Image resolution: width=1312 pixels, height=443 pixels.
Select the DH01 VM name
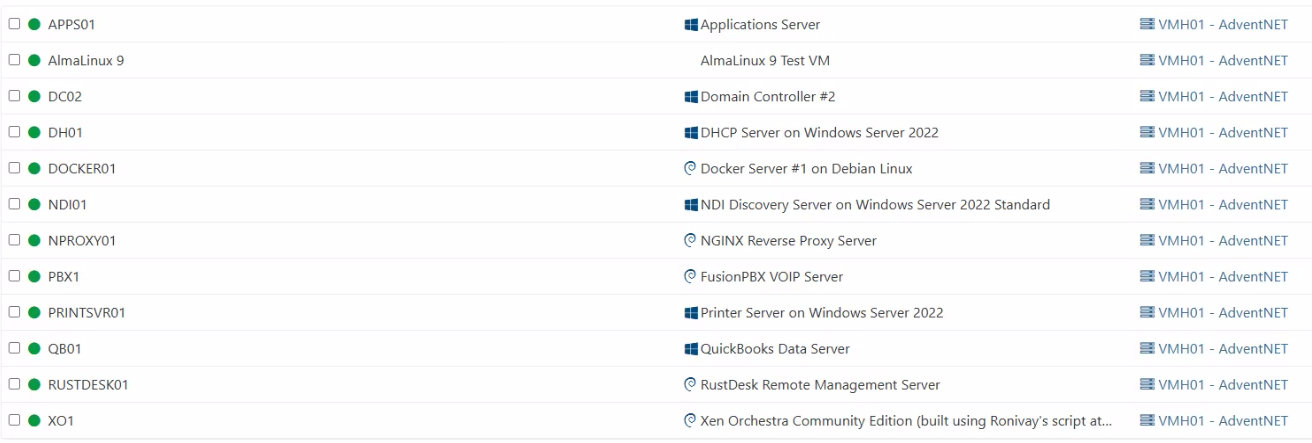point(66,132)
